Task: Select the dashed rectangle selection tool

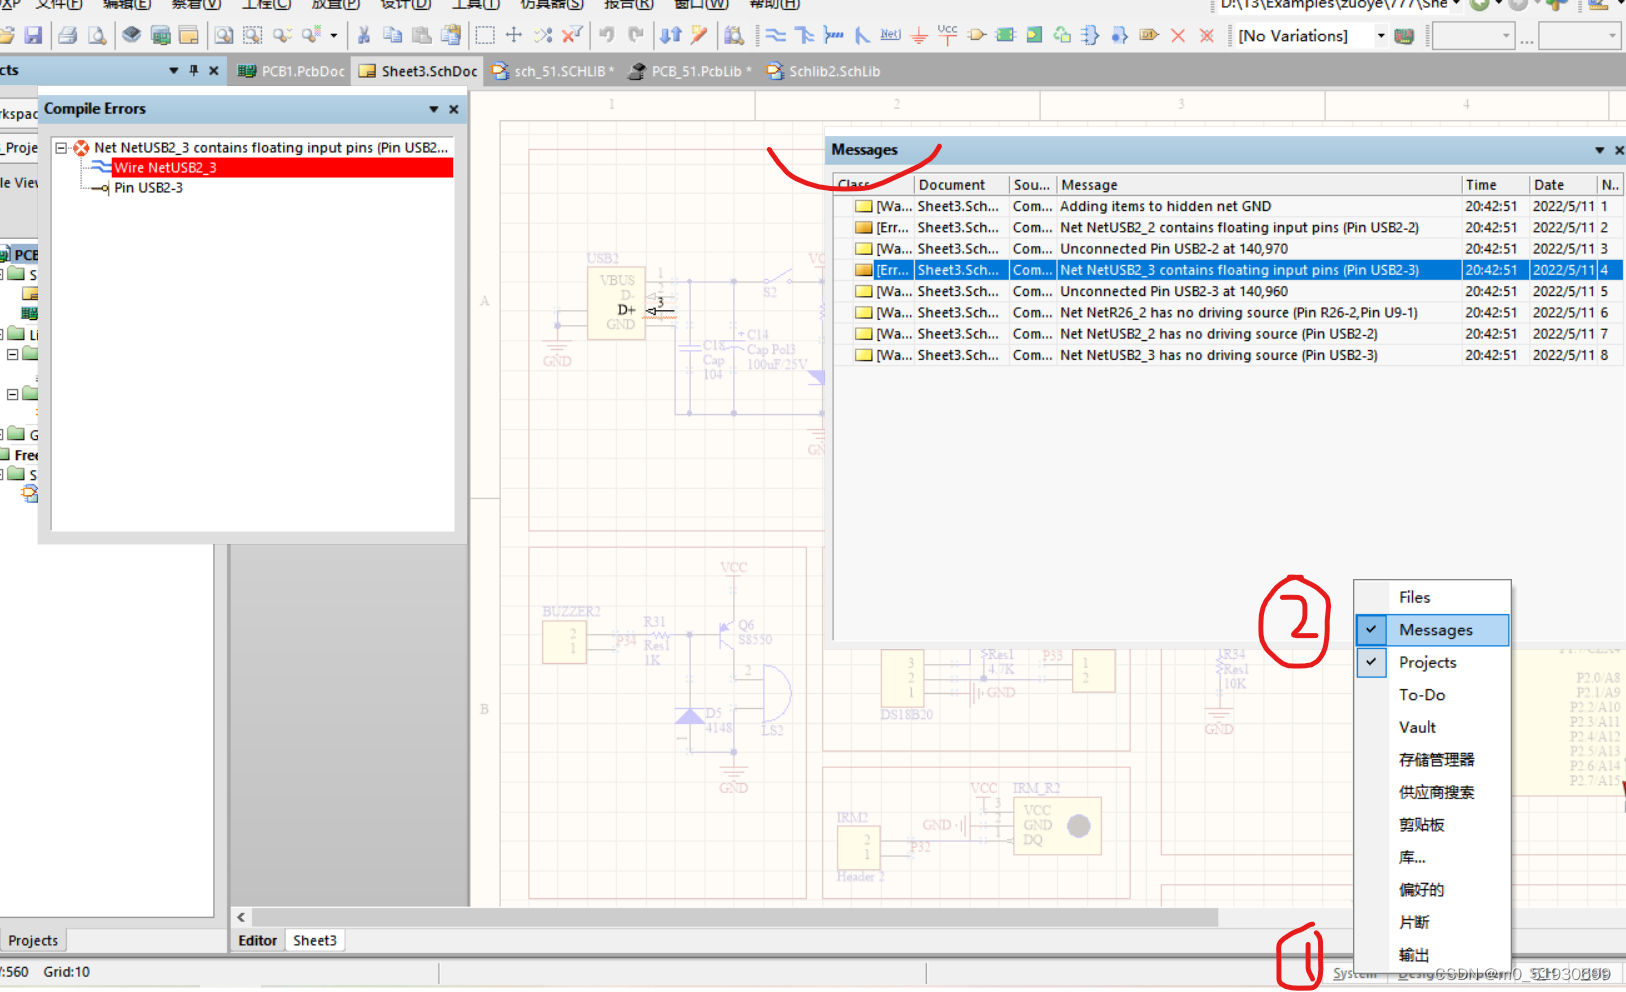Action: [x=485, y=36]
